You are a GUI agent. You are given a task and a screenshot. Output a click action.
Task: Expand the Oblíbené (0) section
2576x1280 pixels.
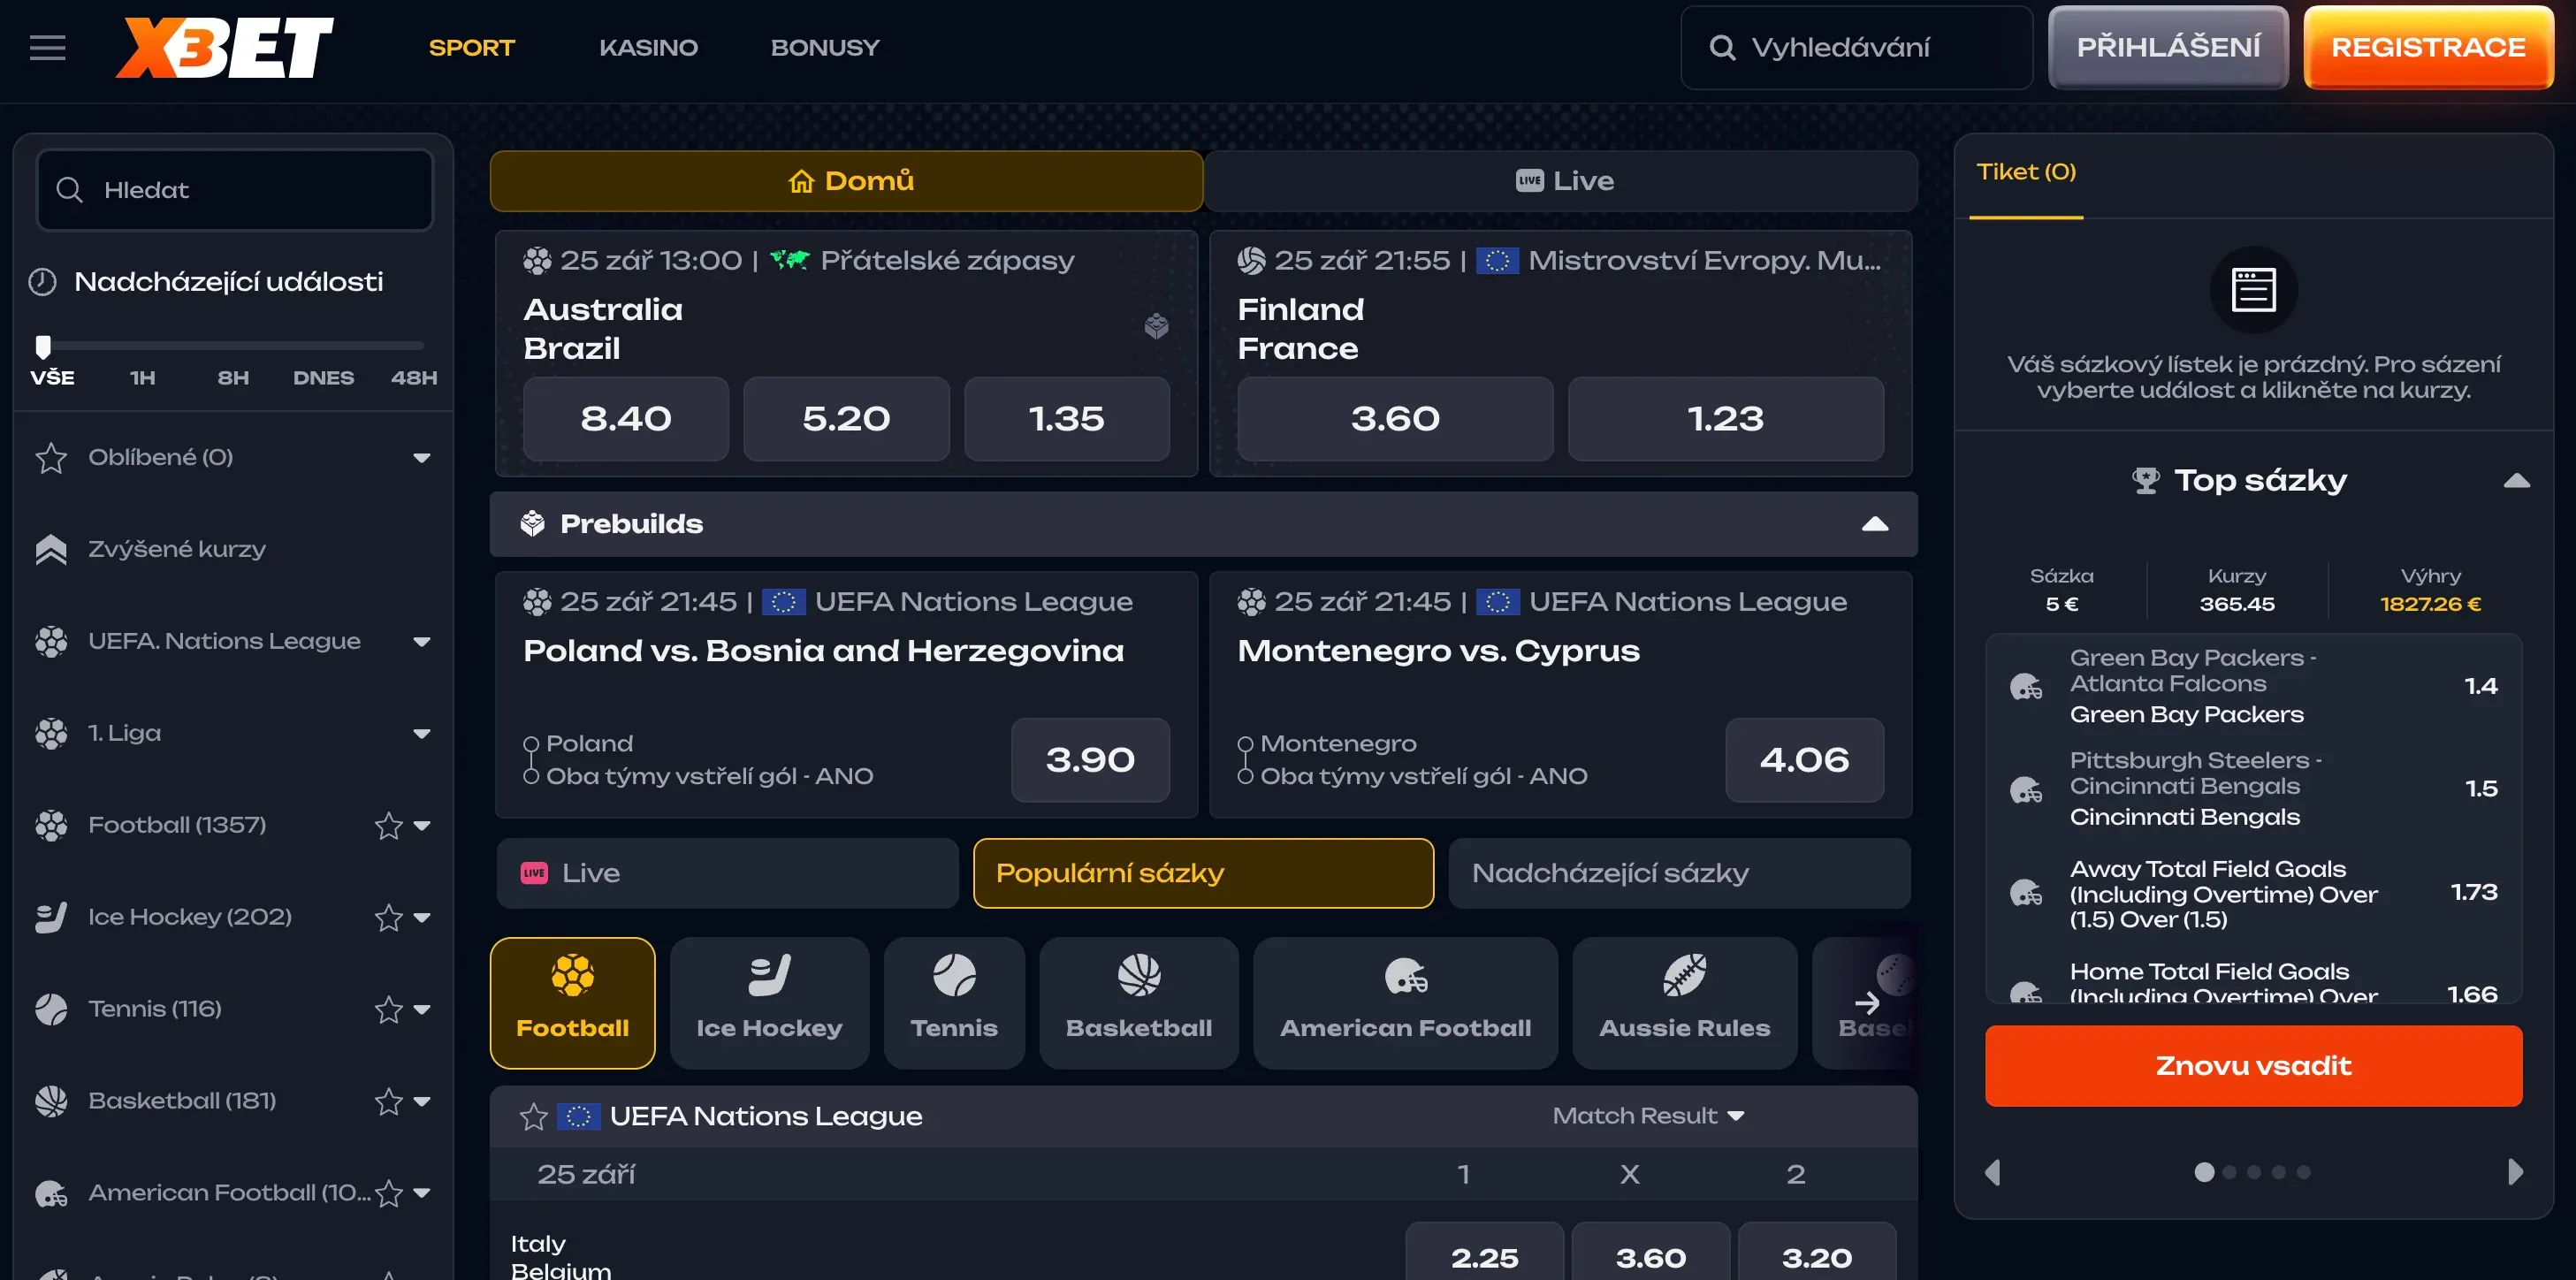(422, 458)
